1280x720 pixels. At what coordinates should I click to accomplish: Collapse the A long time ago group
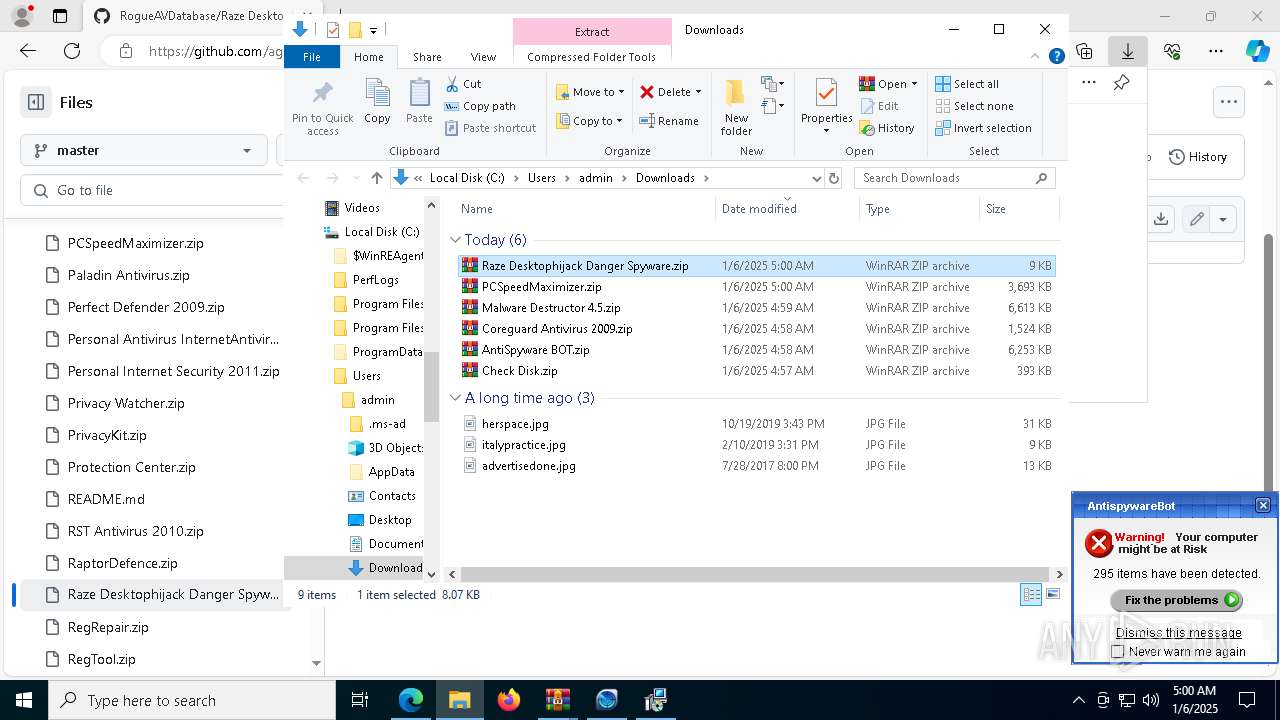pos(455,398)
